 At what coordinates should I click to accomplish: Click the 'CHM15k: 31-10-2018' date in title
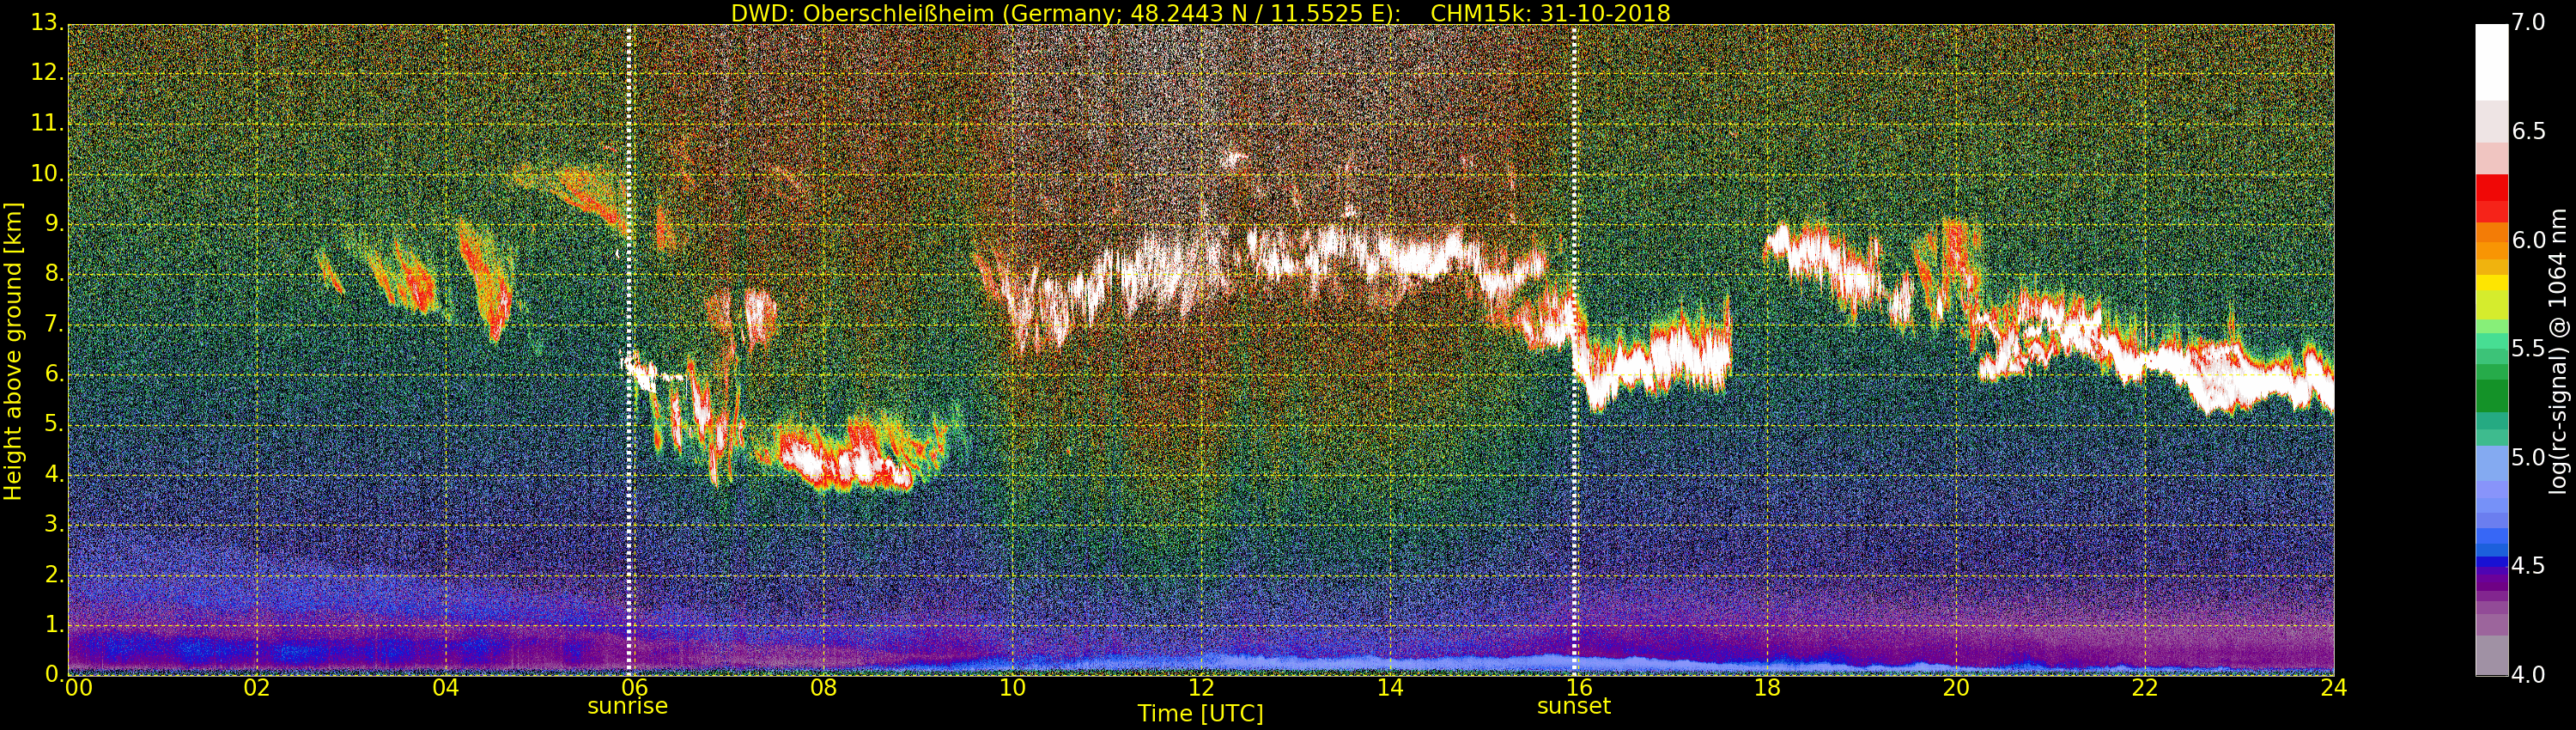click(x=1550, y=13)
